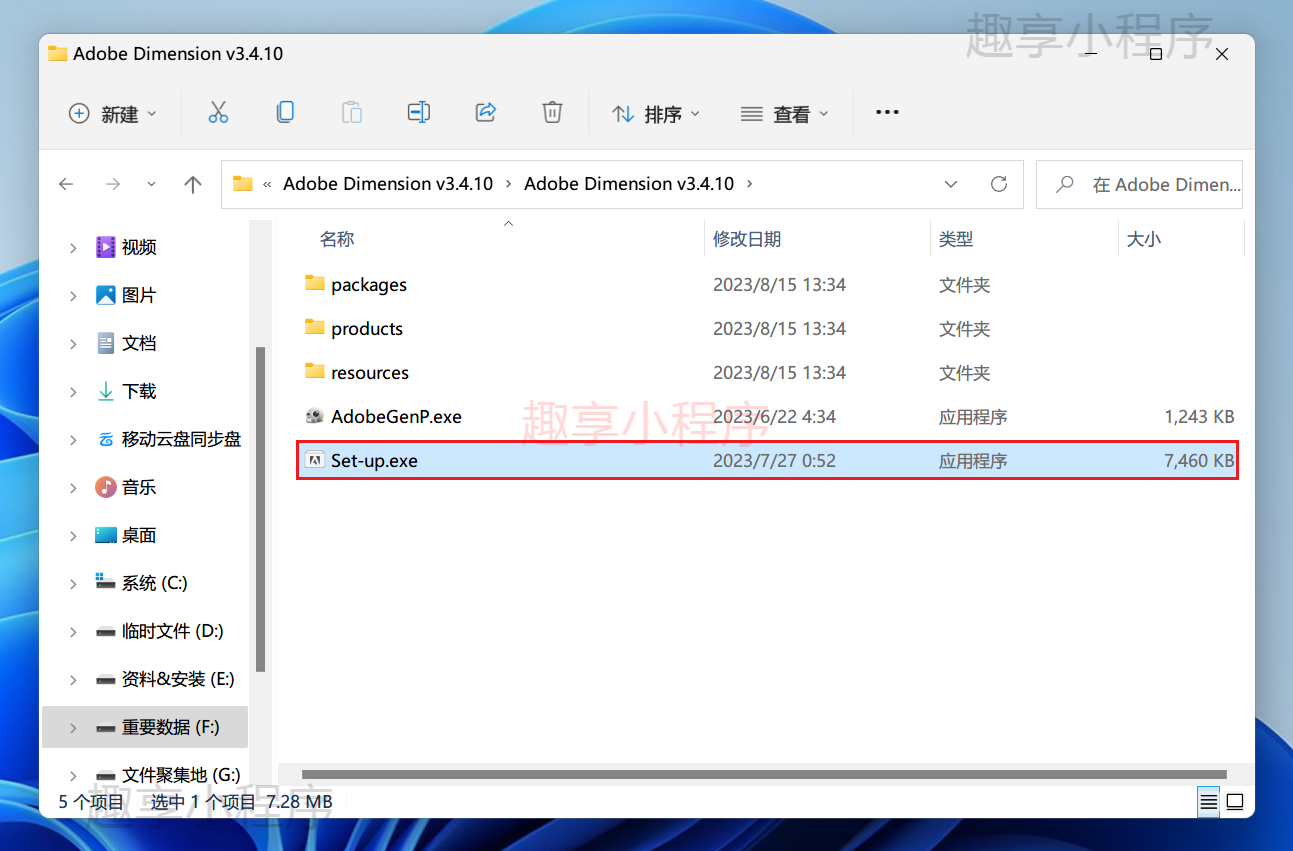Click the 2023/6/22 4:34 date cell
Viewport: 1293px width, 851px height.
coord(774,417)
